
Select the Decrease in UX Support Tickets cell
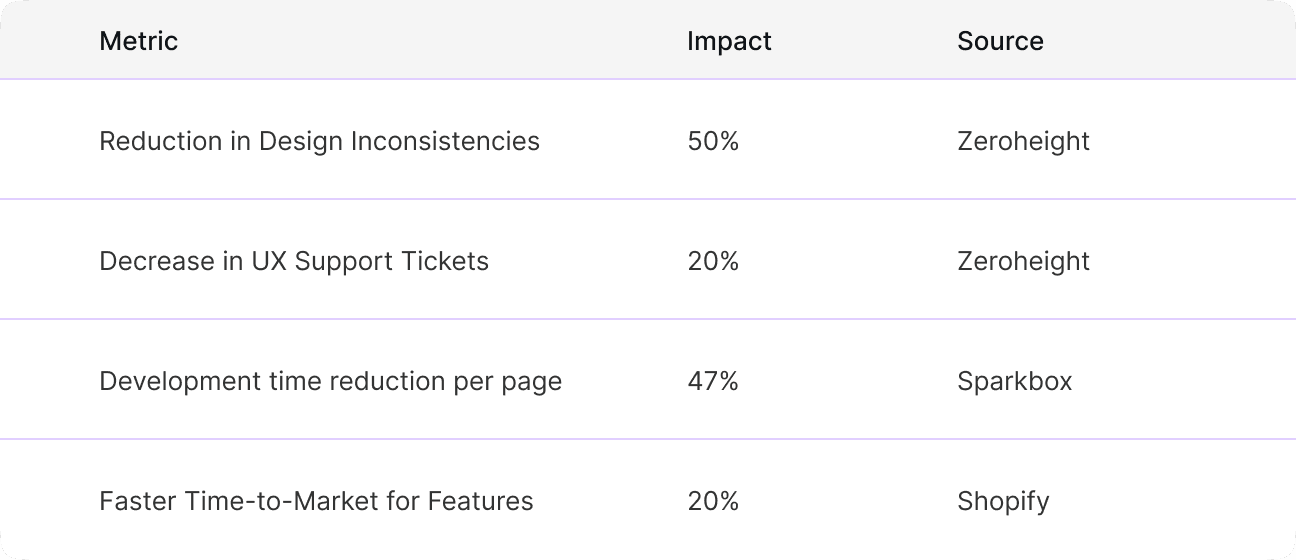point(294,261)
